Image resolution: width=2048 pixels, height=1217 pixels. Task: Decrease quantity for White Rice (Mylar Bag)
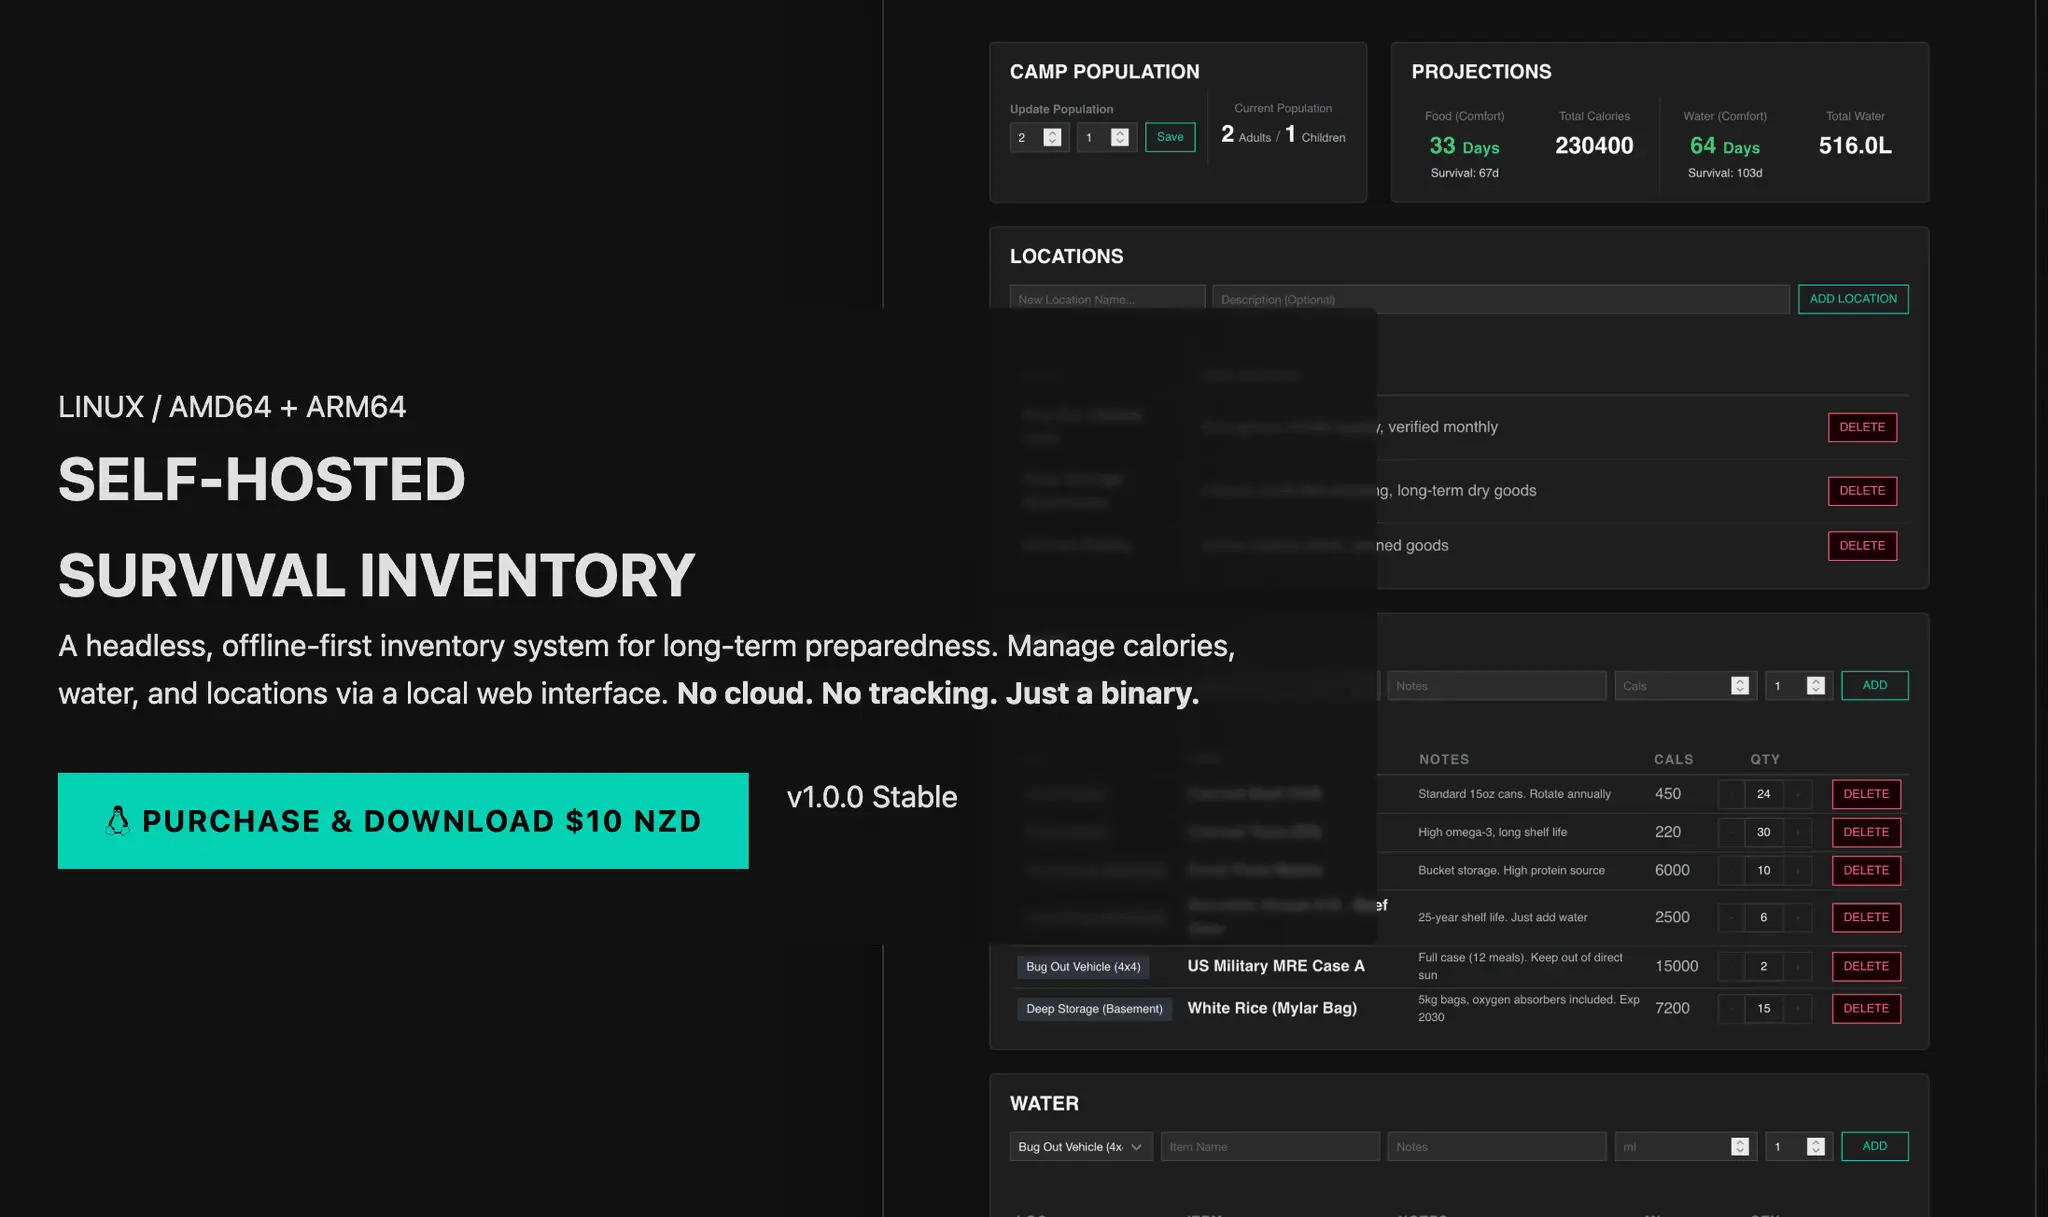[1731, 1008]
